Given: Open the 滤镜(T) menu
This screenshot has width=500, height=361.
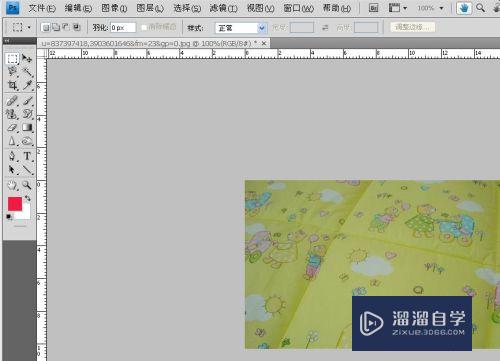Looking at the screenshot, I should tap(223, 8).
